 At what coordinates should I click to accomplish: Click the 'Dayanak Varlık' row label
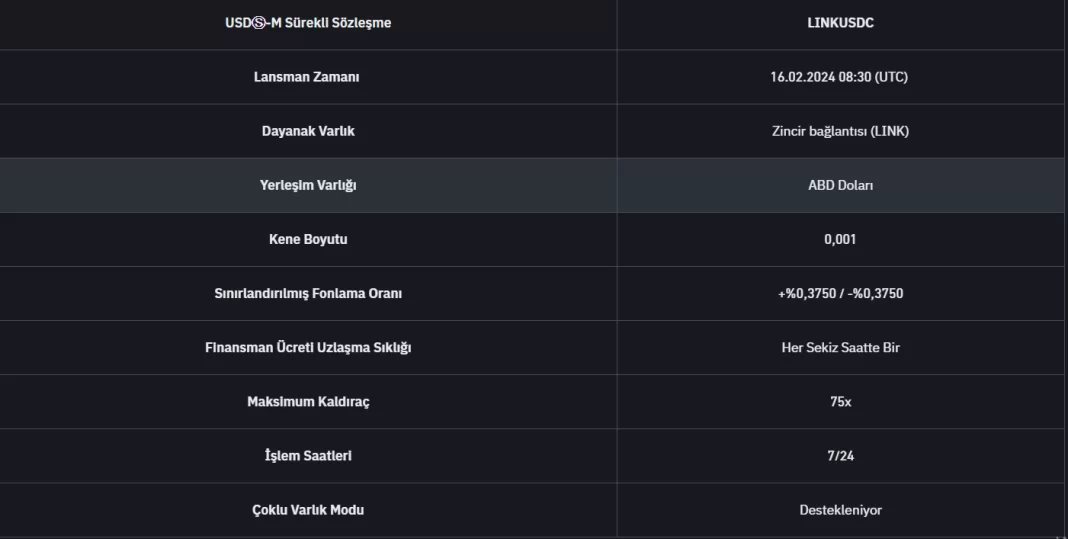tap(308, 131)
